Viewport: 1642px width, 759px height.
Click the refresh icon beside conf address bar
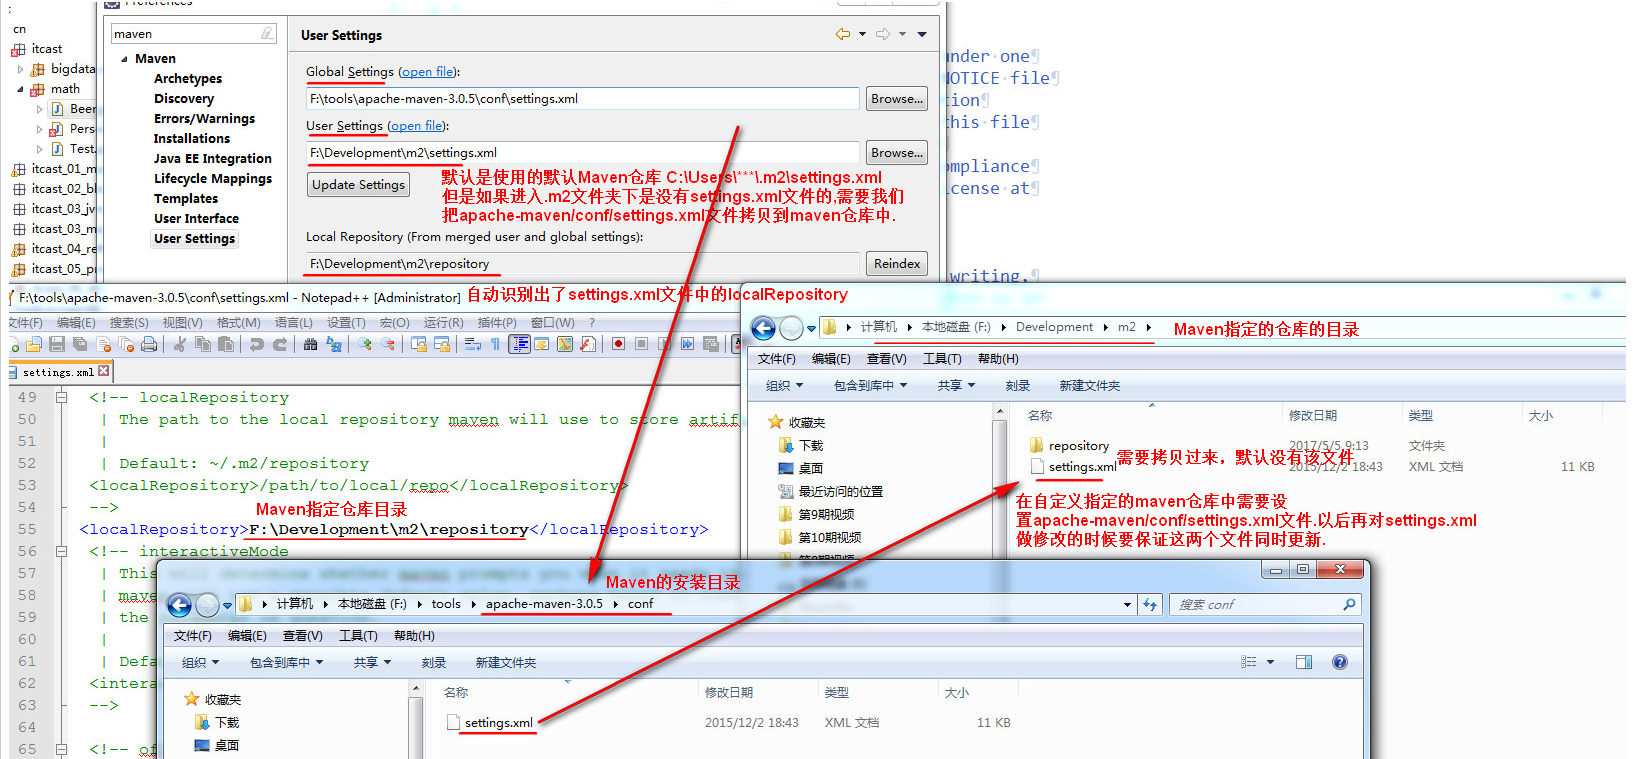[x=1150, y=605]
